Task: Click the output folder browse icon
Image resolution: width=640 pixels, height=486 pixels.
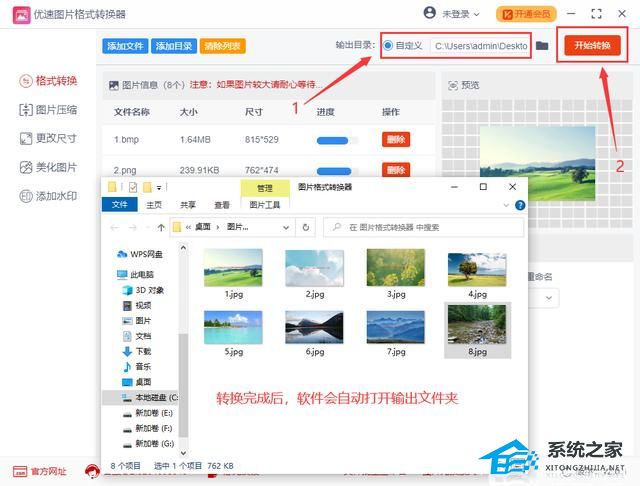Action: pyautogui.click(x=542, y=45)
